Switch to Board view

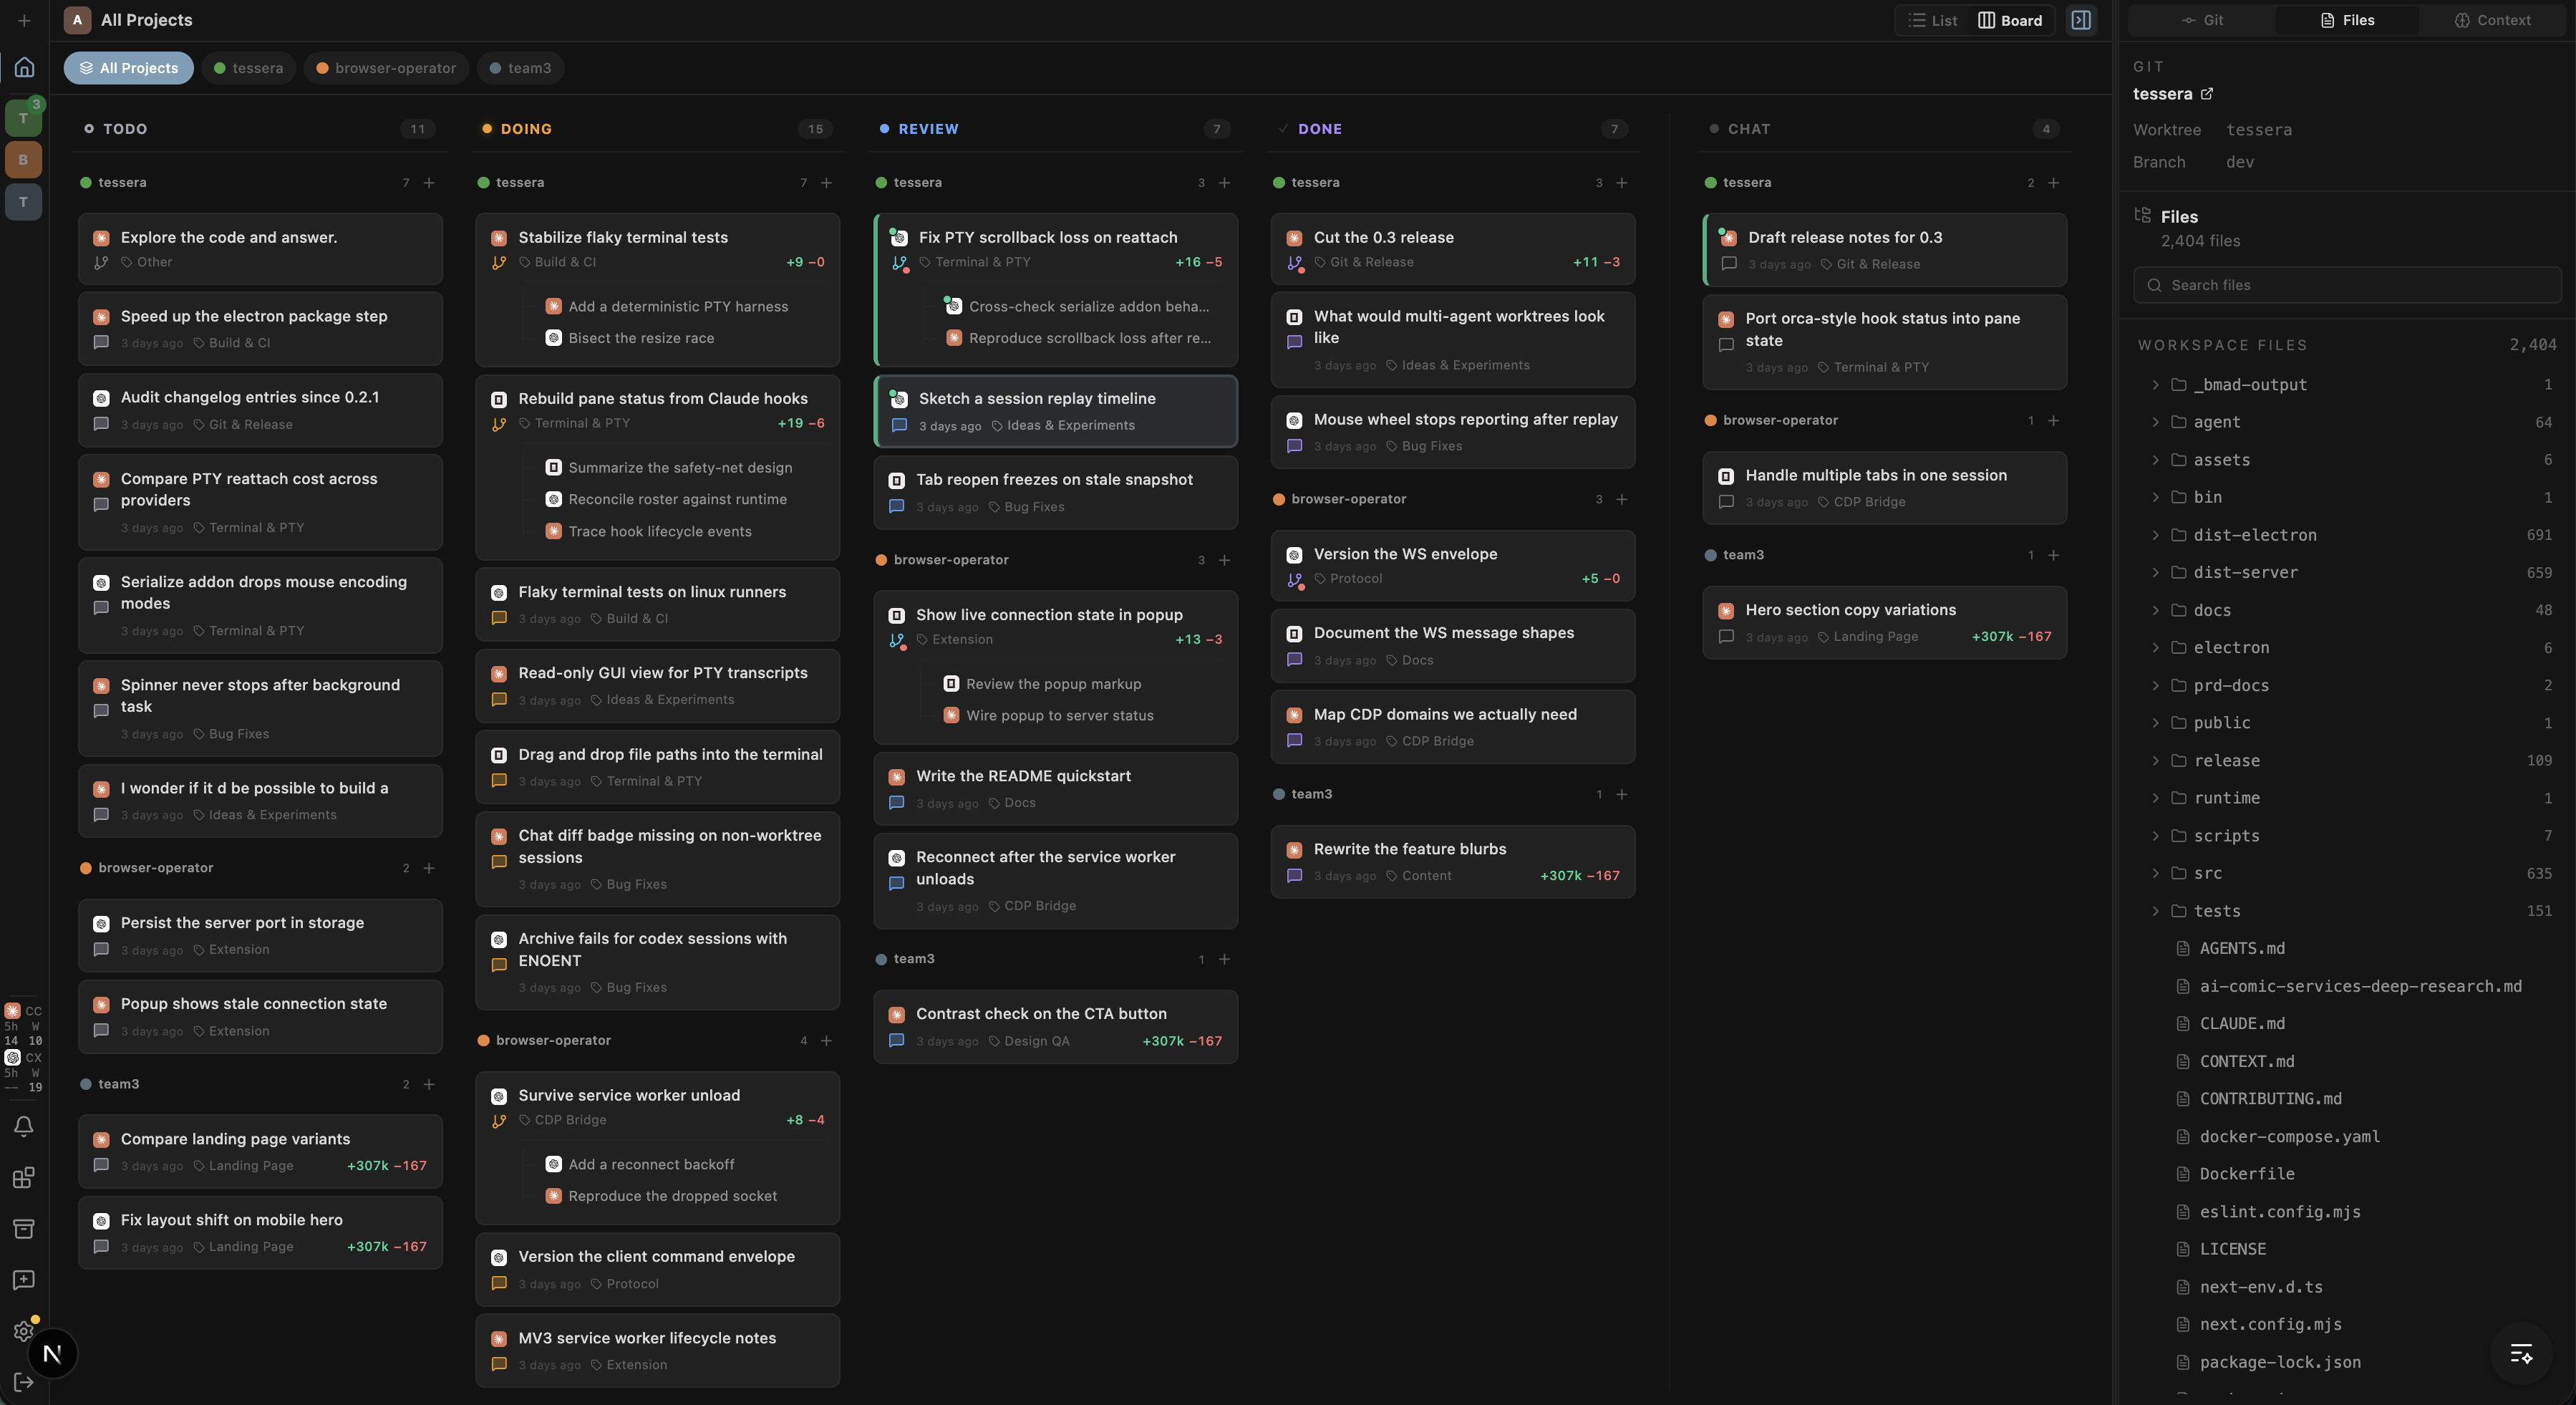click(x=2010, y=20)
